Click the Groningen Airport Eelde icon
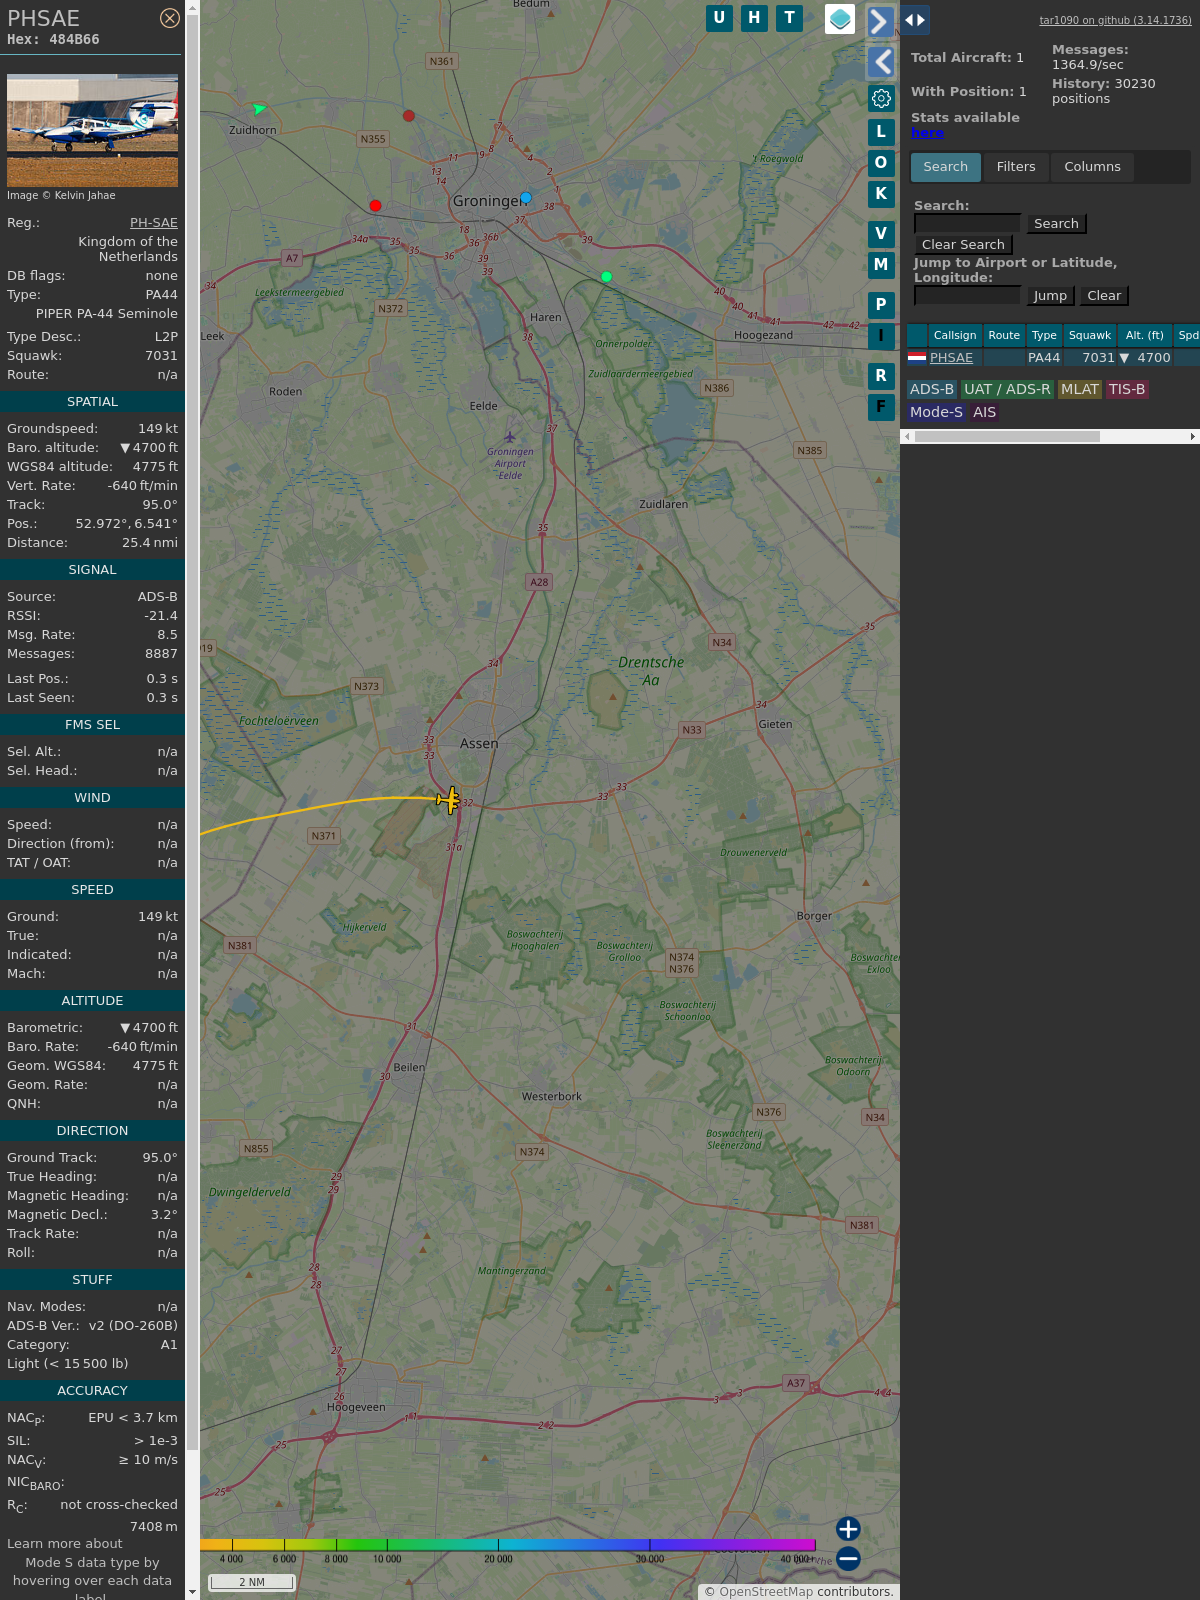 point(510,437)
